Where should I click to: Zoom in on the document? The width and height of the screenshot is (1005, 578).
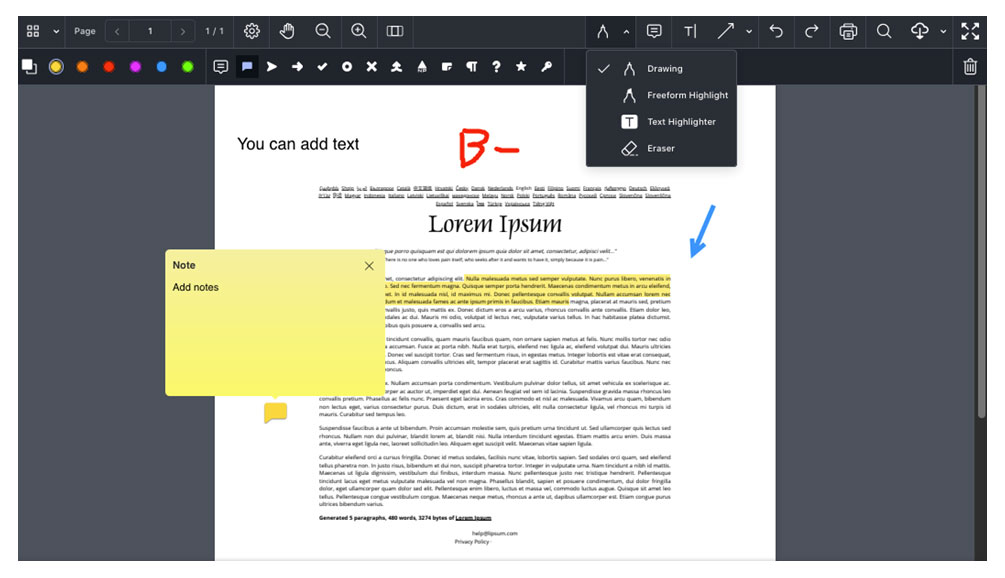[x=359, y=31]
